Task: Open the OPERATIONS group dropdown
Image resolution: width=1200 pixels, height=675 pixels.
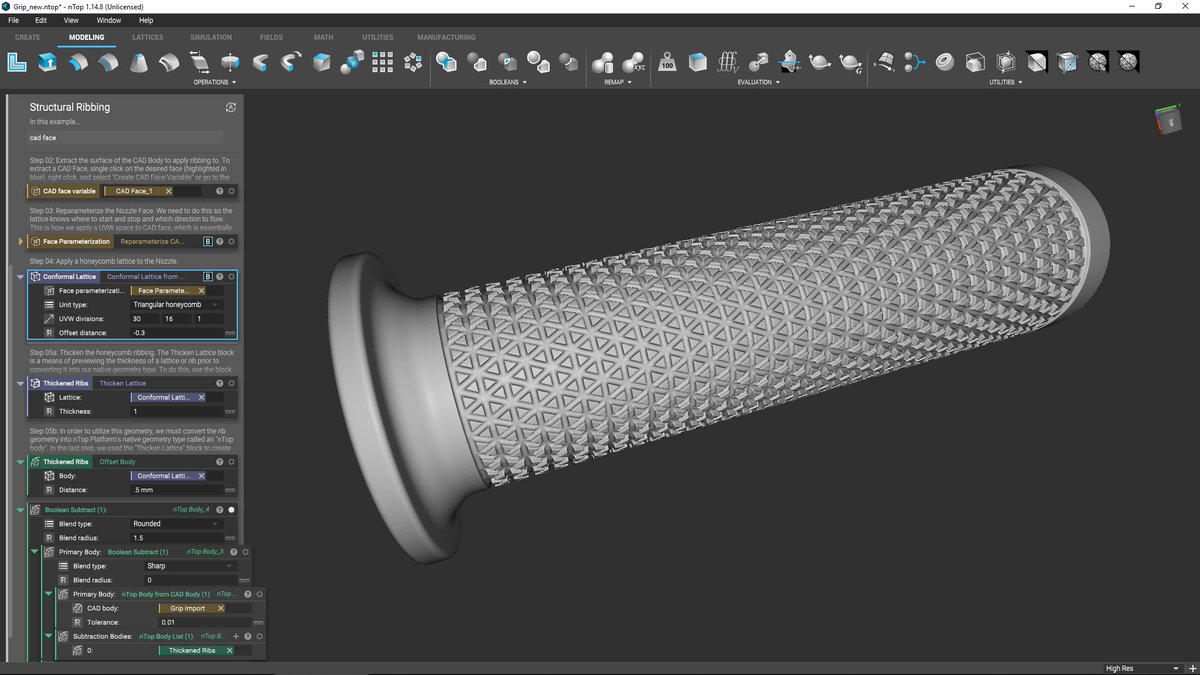Action: click(215, 82)
